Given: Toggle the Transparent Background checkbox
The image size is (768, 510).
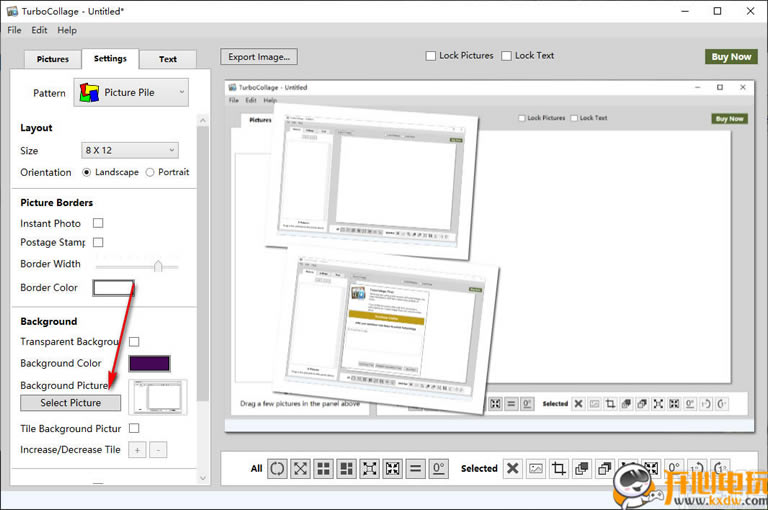Looking at the screenshot, I should (x=134, y=342).
